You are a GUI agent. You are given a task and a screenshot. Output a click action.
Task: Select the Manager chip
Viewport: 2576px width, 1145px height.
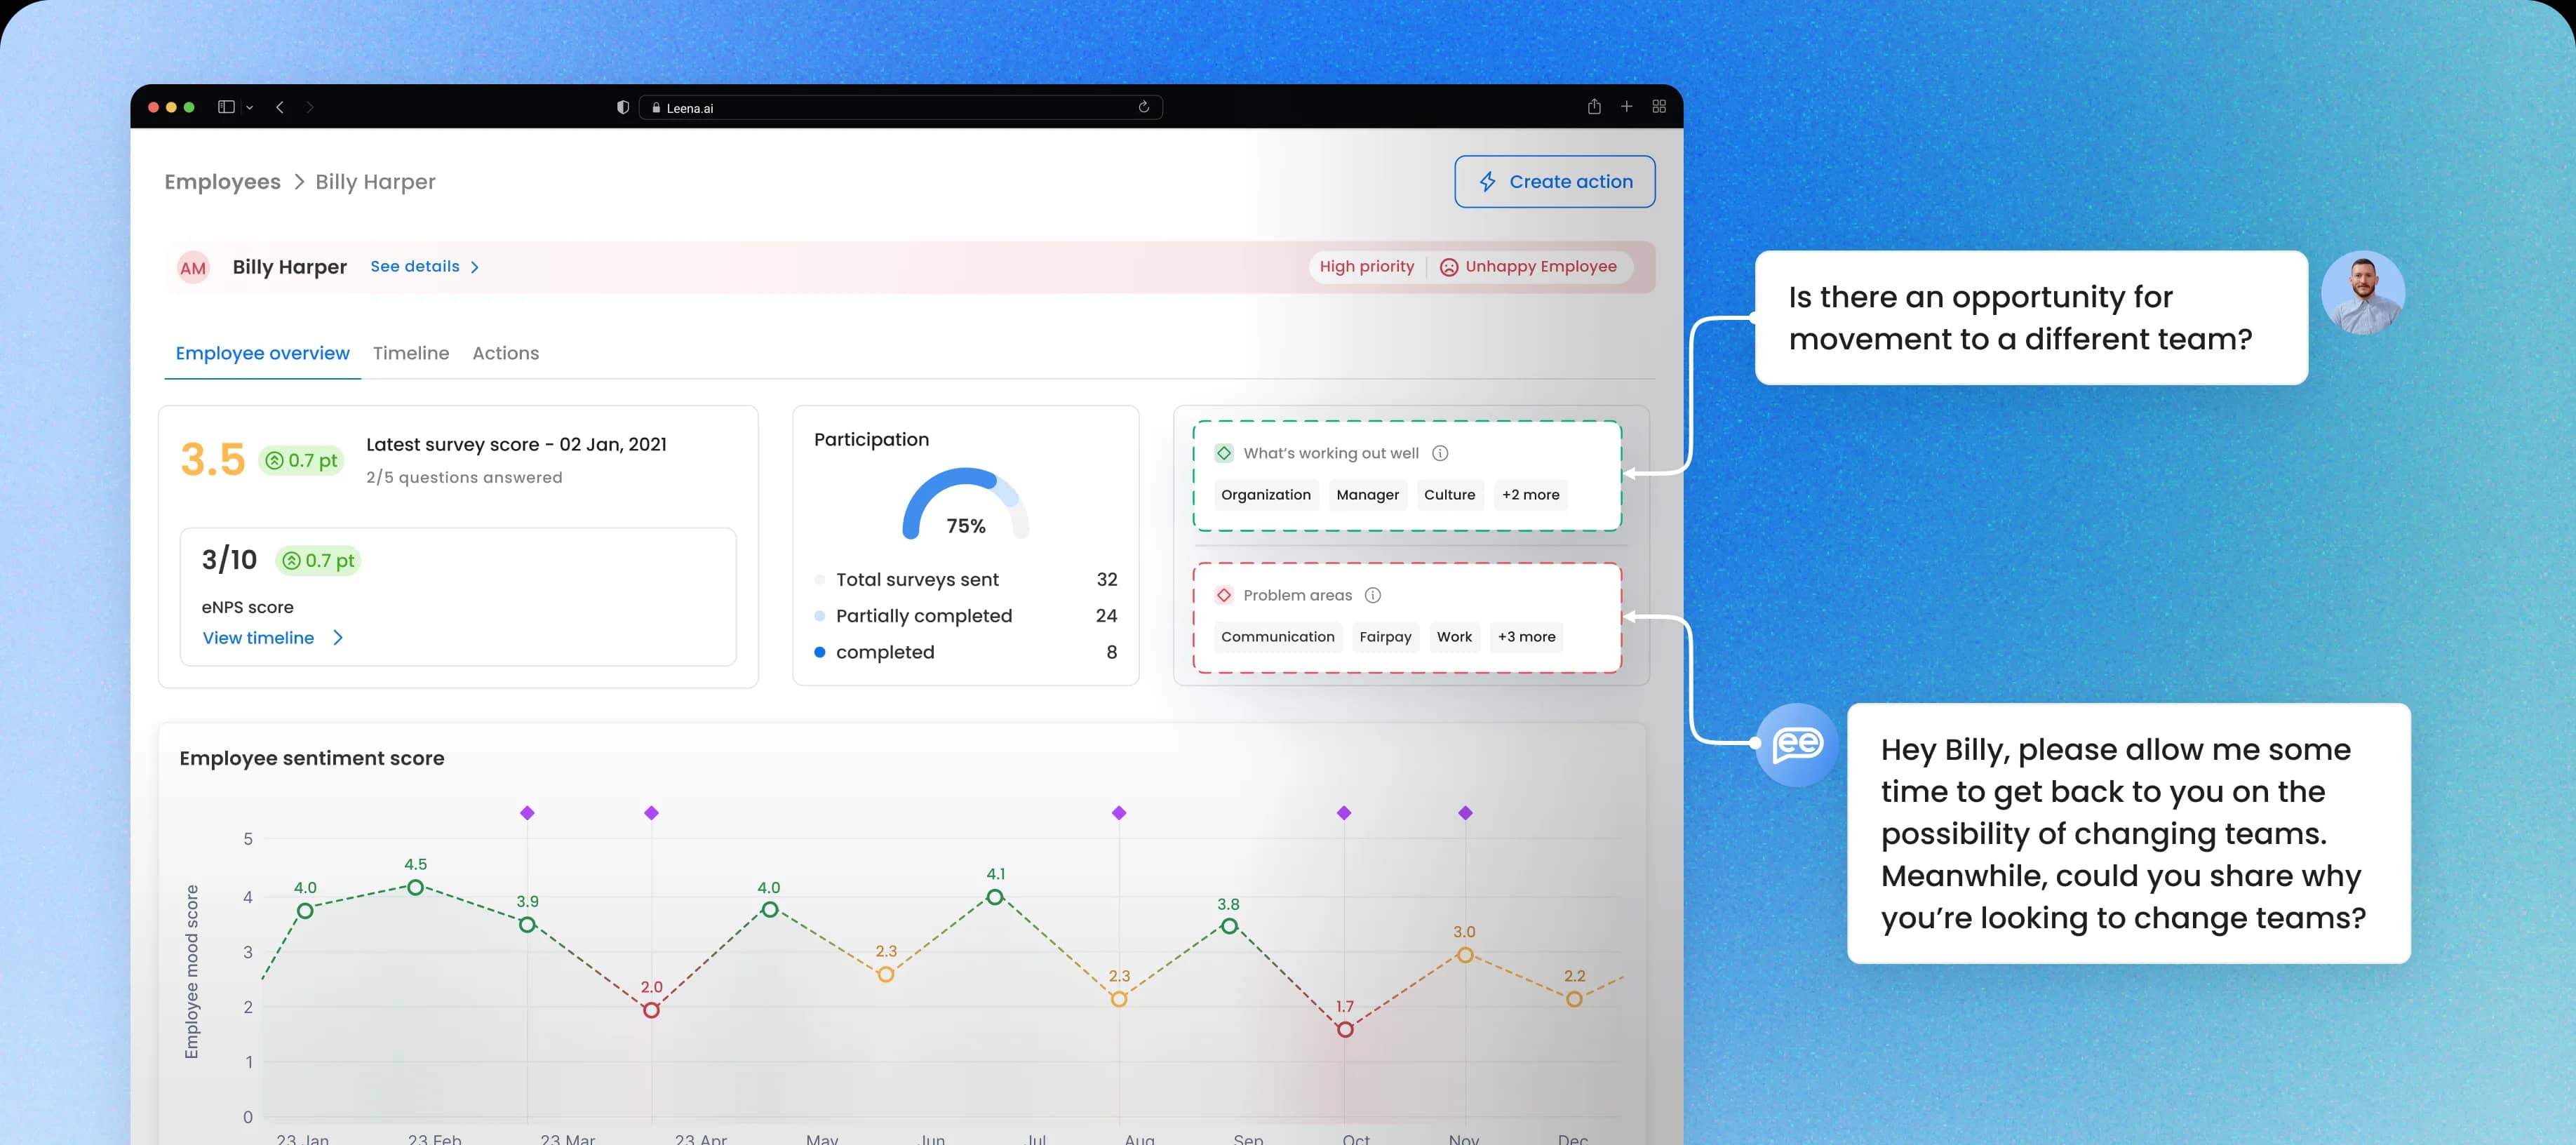[1368, 495]
